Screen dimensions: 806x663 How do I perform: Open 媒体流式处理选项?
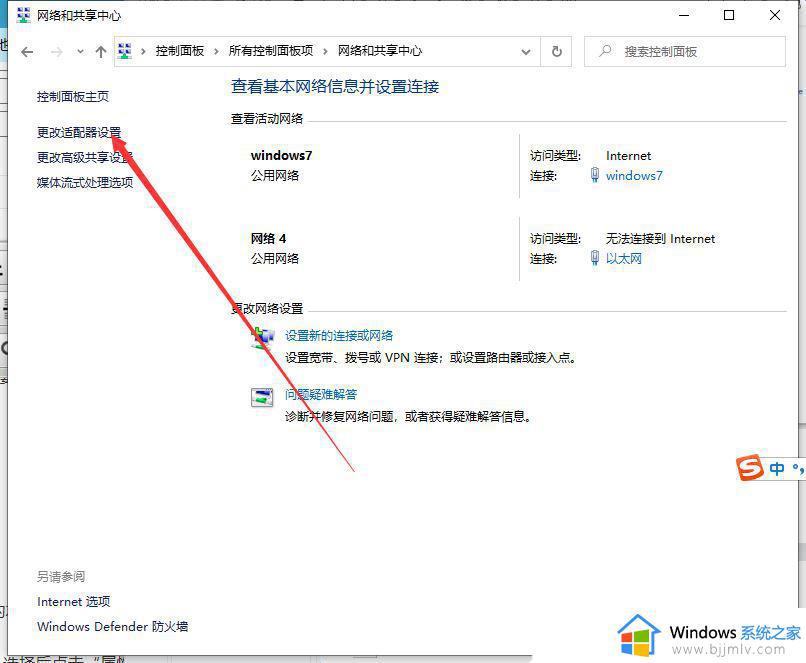pos(85,182)
